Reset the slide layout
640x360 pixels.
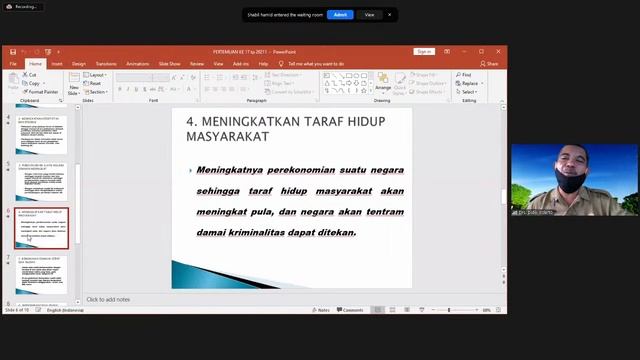(92, 83)
